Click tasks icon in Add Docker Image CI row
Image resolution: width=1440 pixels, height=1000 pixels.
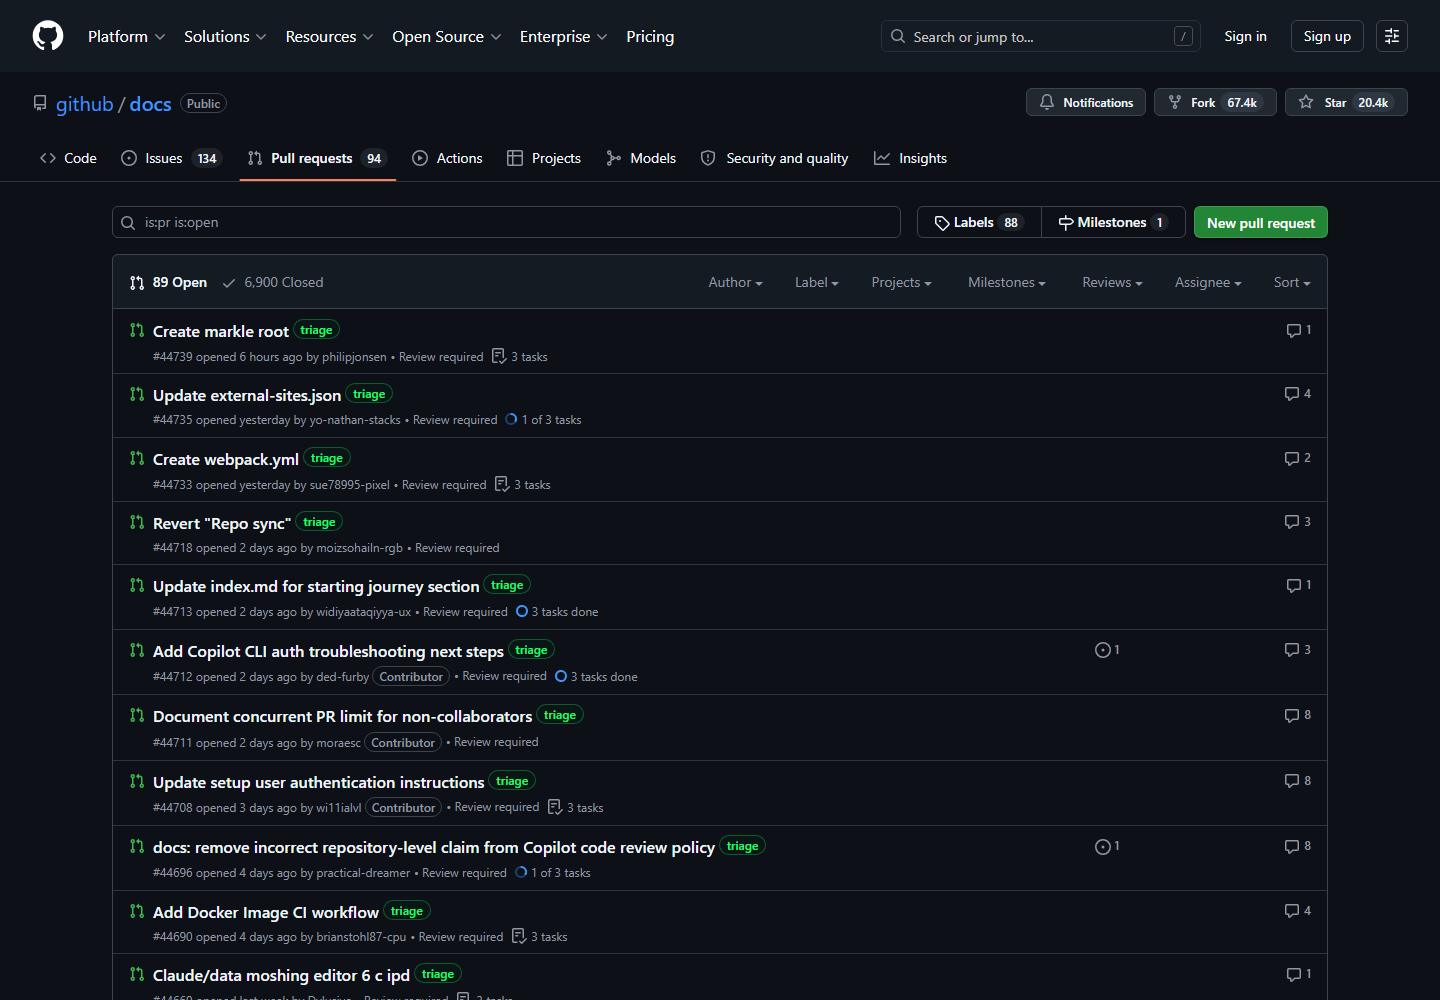pyautogui.click(x=519, y=936)
